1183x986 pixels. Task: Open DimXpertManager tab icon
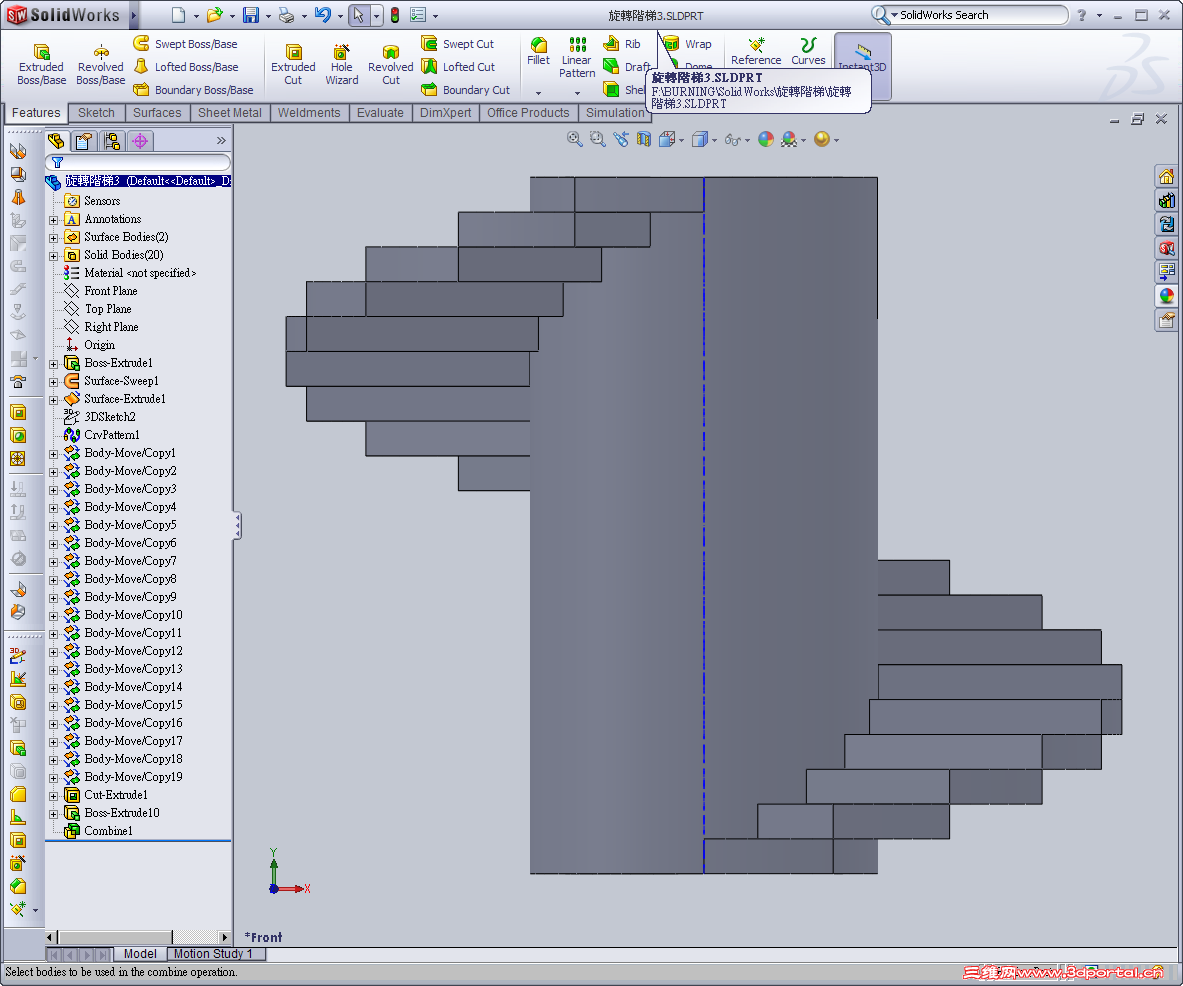pyautogui.click(x=140, y=140)
